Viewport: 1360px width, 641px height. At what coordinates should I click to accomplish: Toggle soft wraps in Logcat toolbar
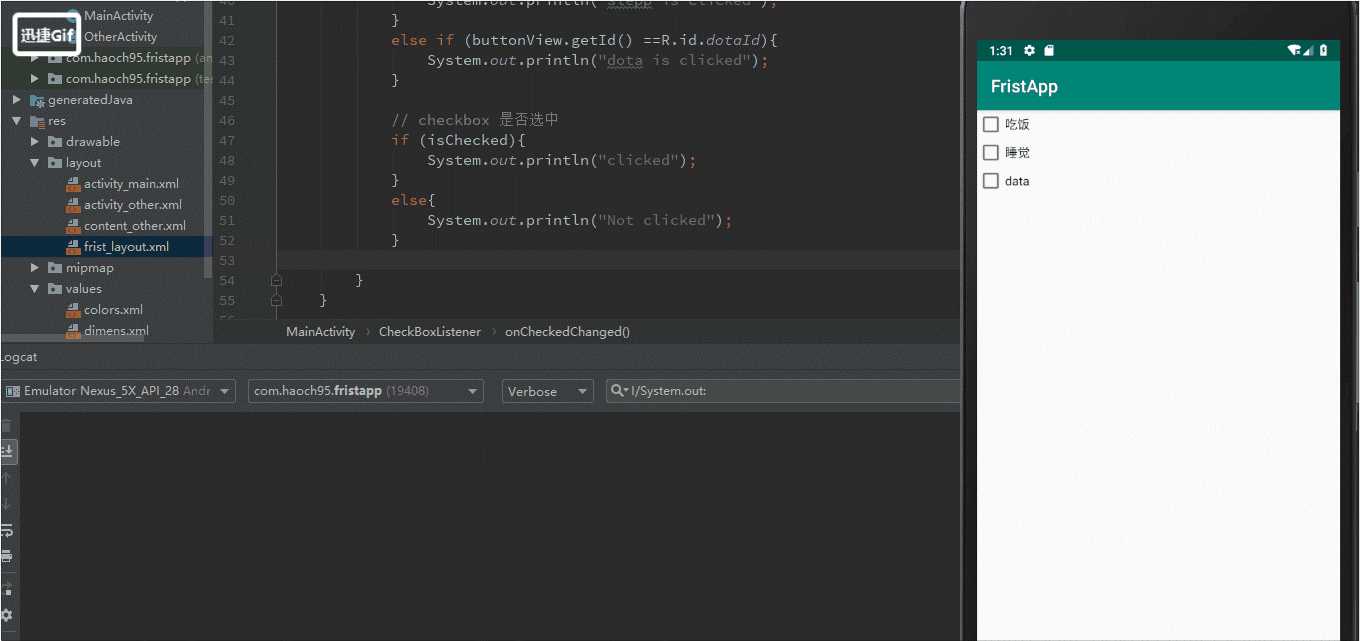click(6, 530)
